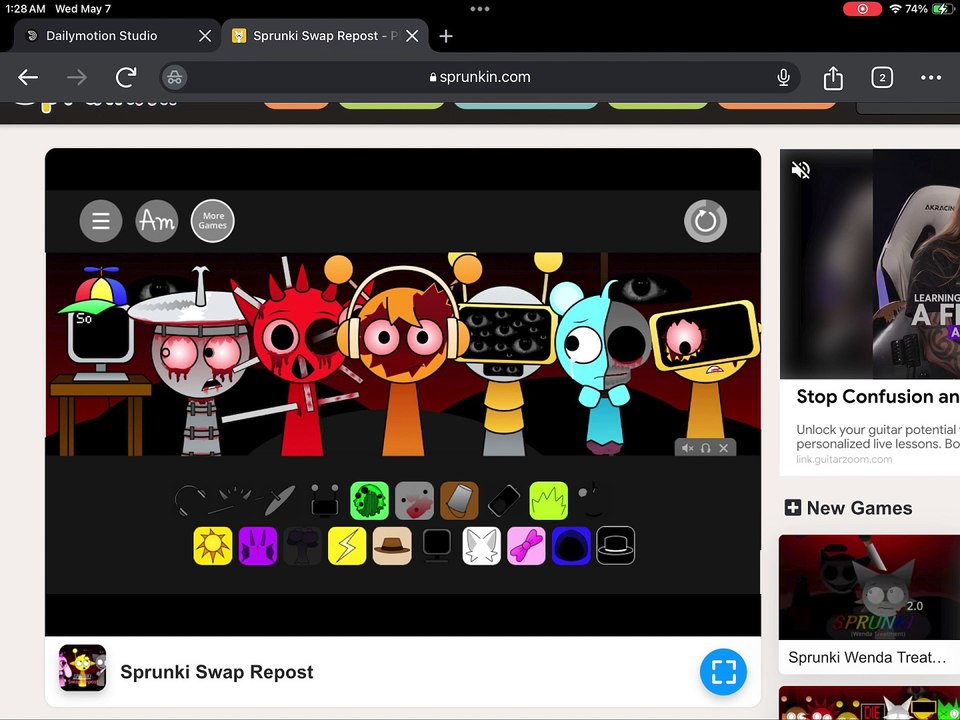This screenshot has width=960, height=720.
Task: Click the circular reset button in game header
Action: pyautogui.click(x=705, y=220)
